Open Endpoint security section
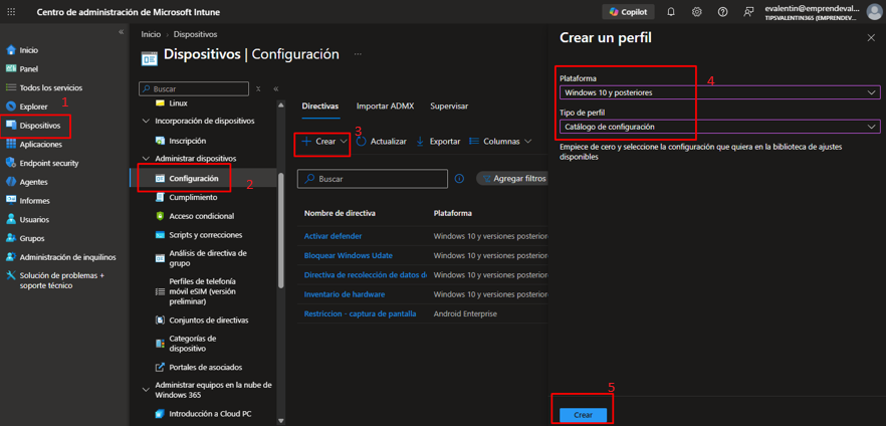This screenshot has width=886, height=426. [49, 163]
